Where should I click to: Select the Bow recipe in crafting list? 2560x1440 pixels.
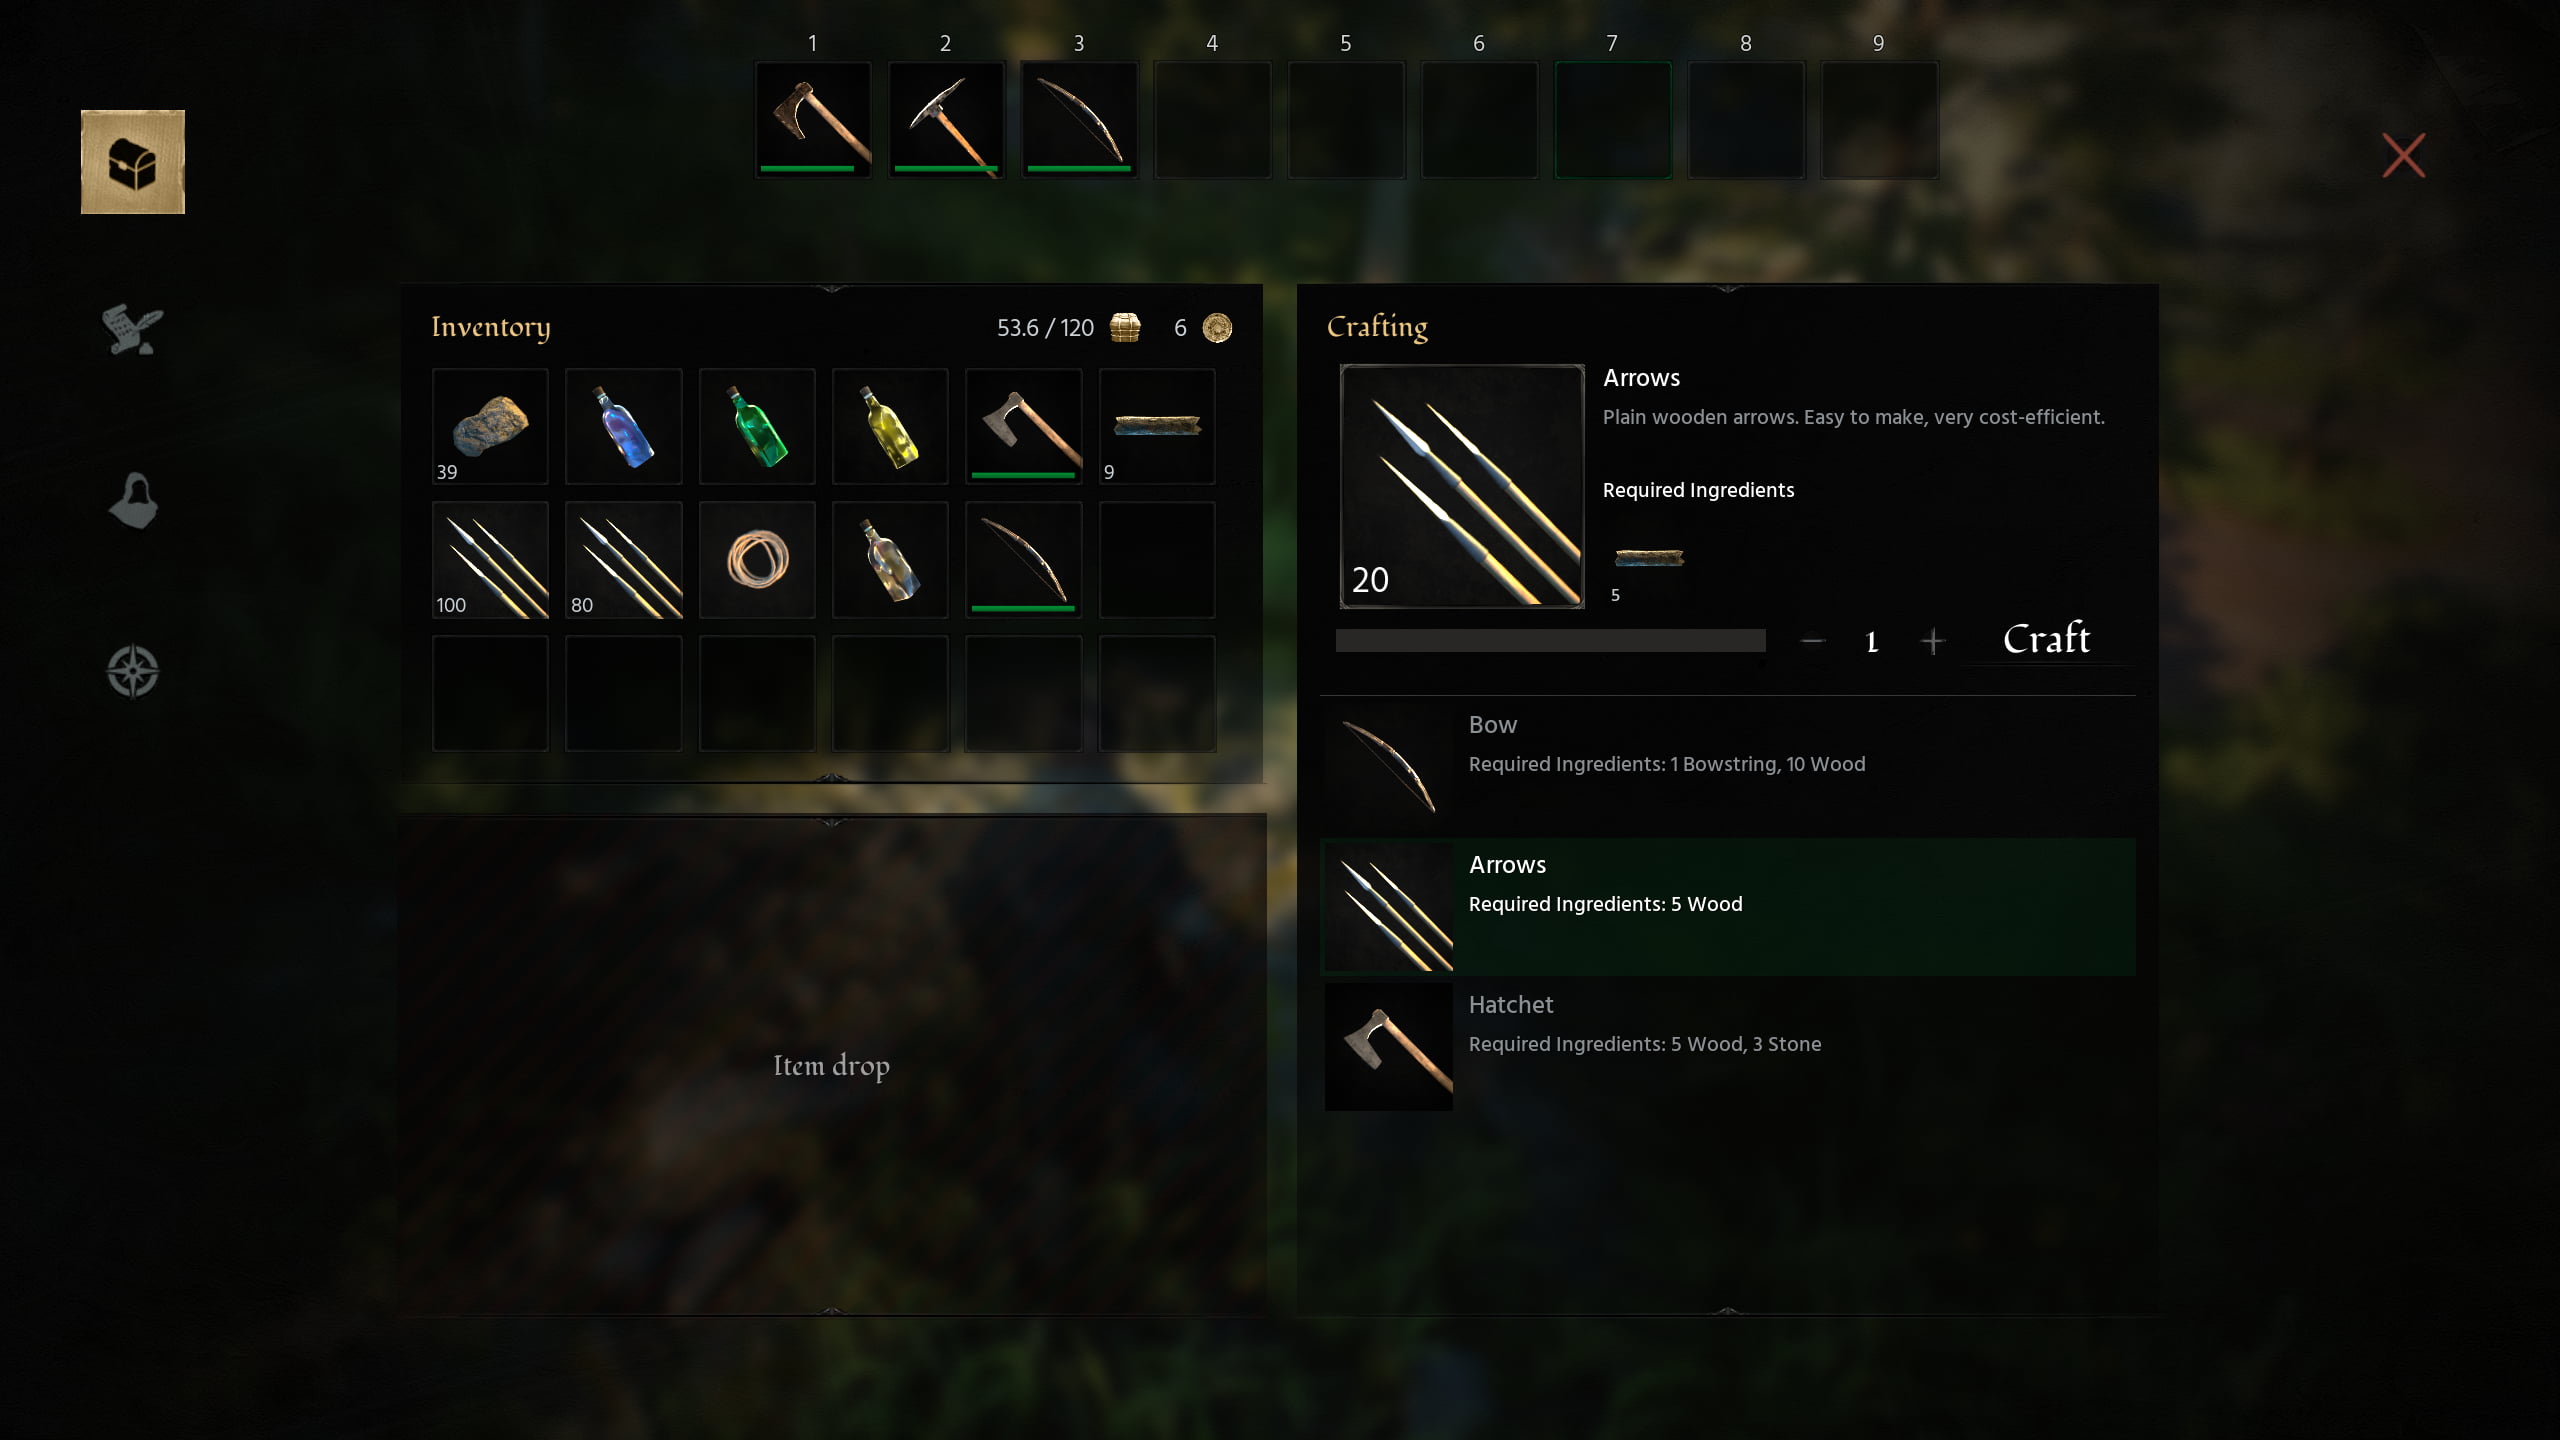[x=1728, y=765]
